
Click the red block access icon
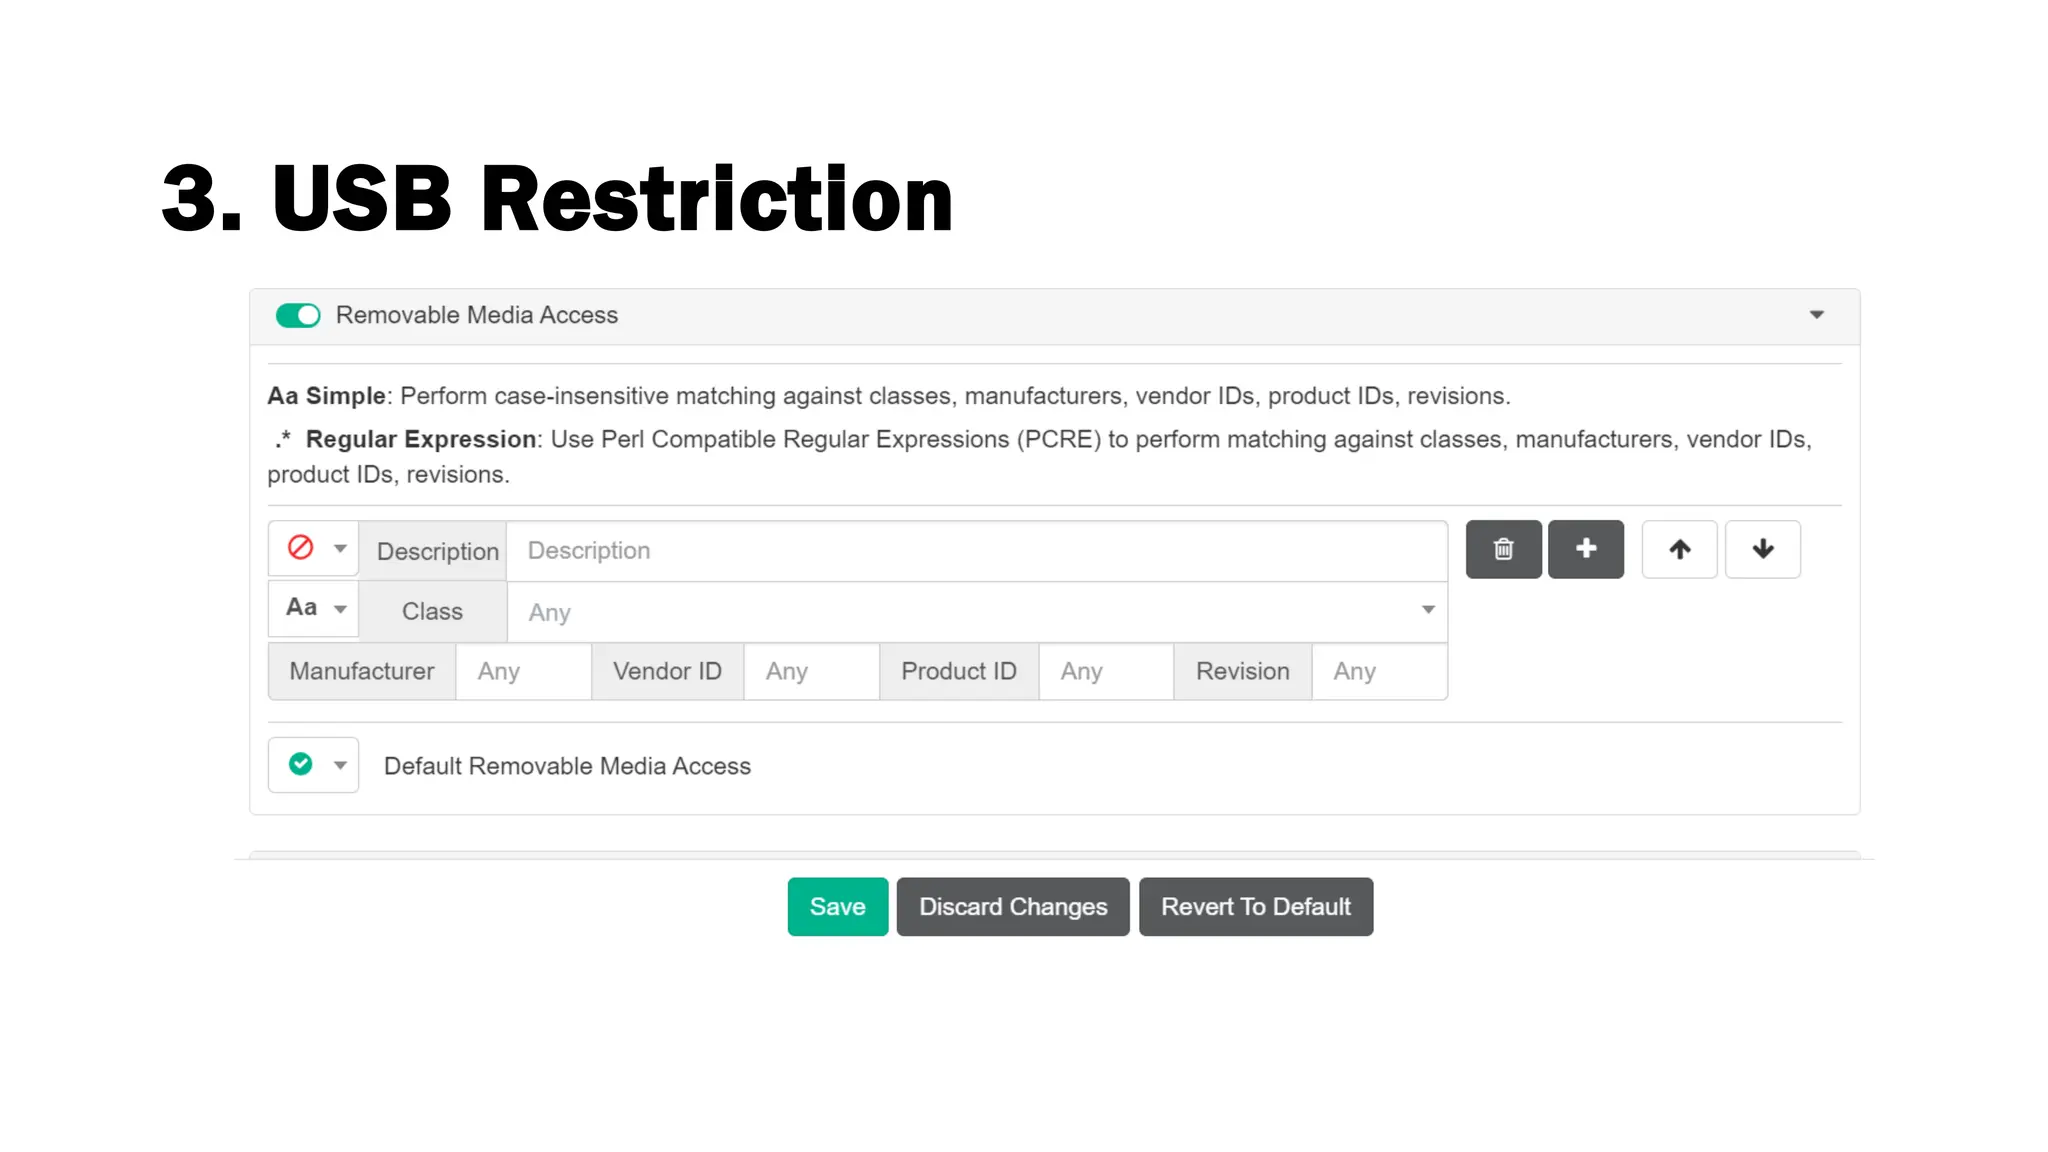[x=300, y=548]
